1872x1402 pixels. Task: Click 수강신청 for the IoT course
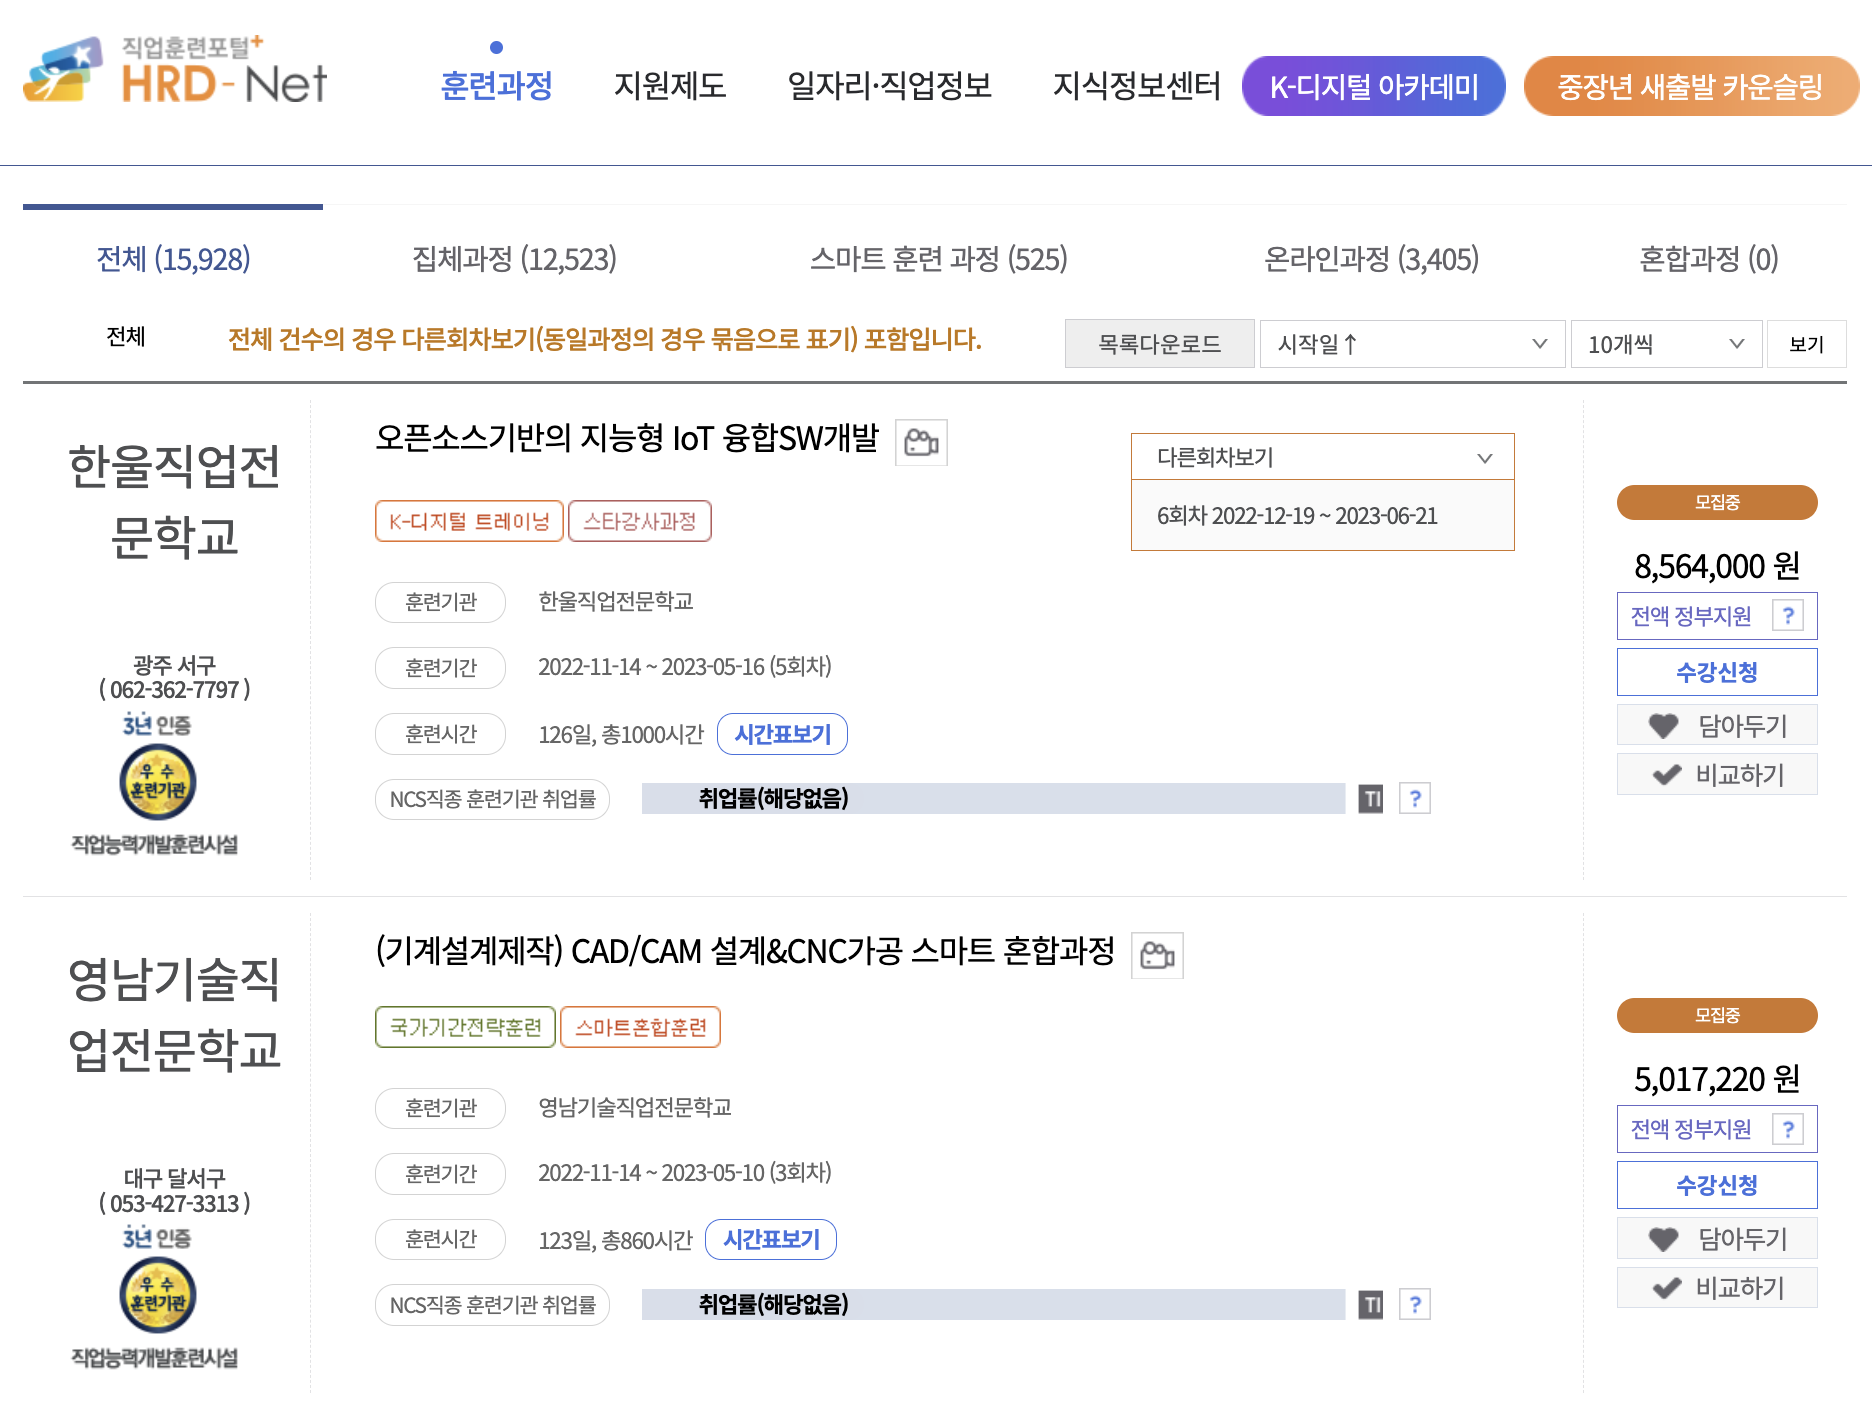click(x=1716, y=672)
